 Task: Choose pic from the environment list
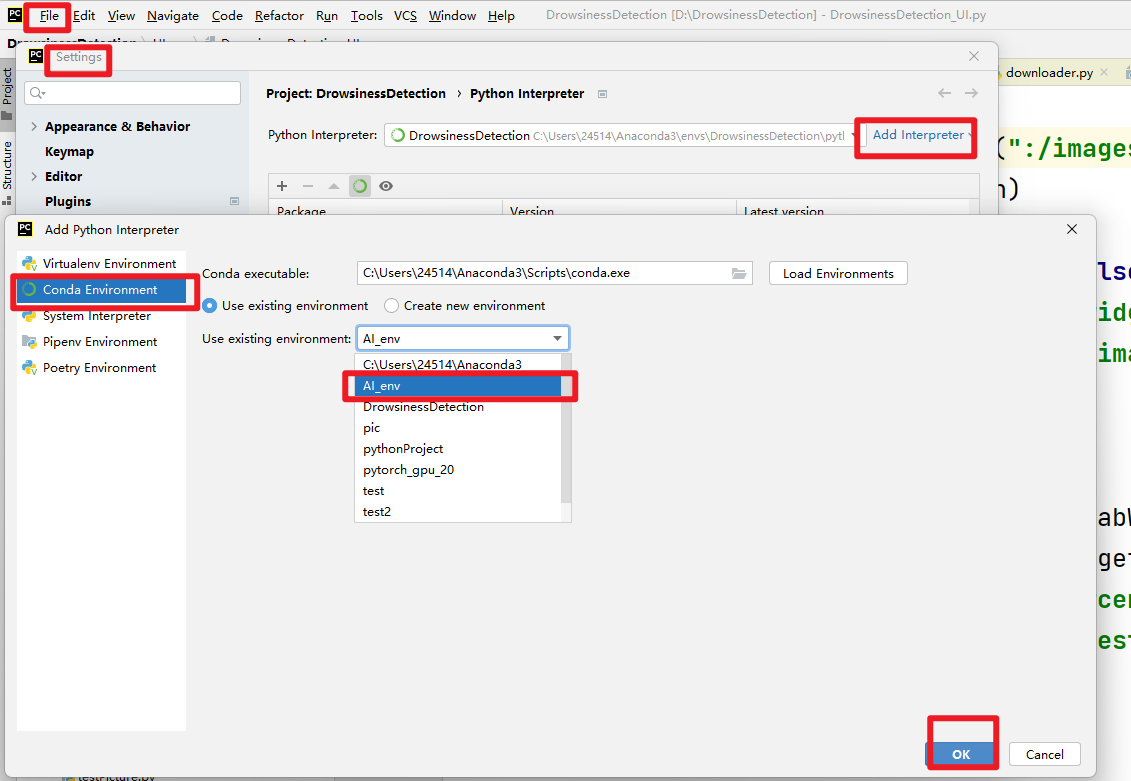tap(457, 428)
